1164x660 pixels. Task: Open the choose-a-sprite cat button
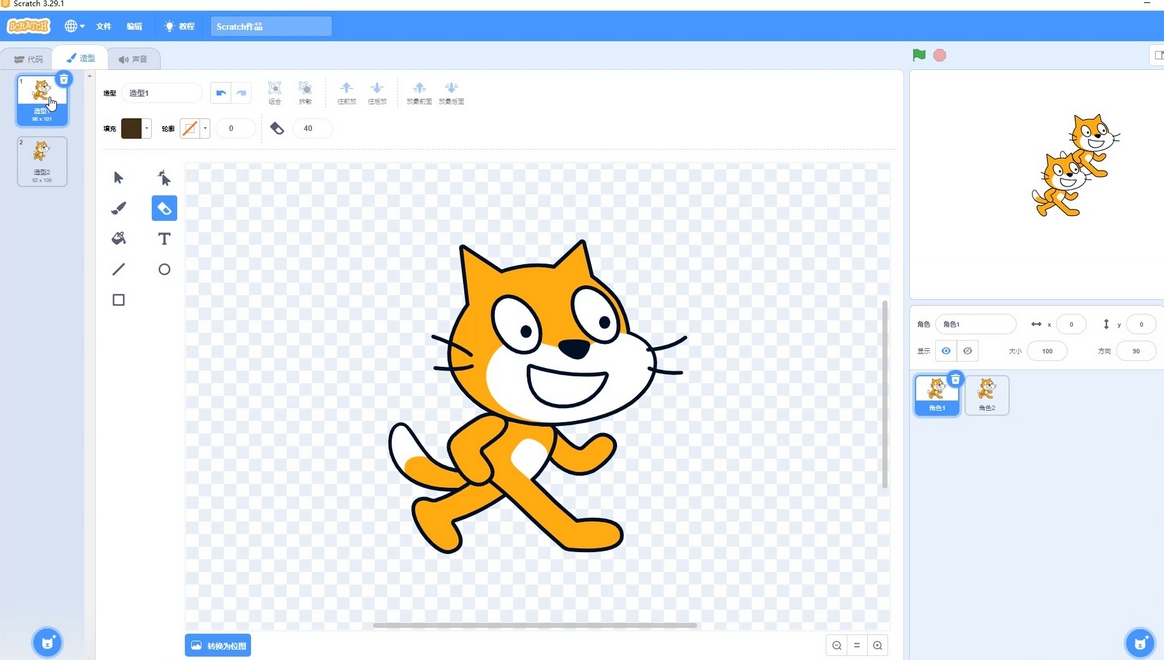click(x=1140, y=642)
